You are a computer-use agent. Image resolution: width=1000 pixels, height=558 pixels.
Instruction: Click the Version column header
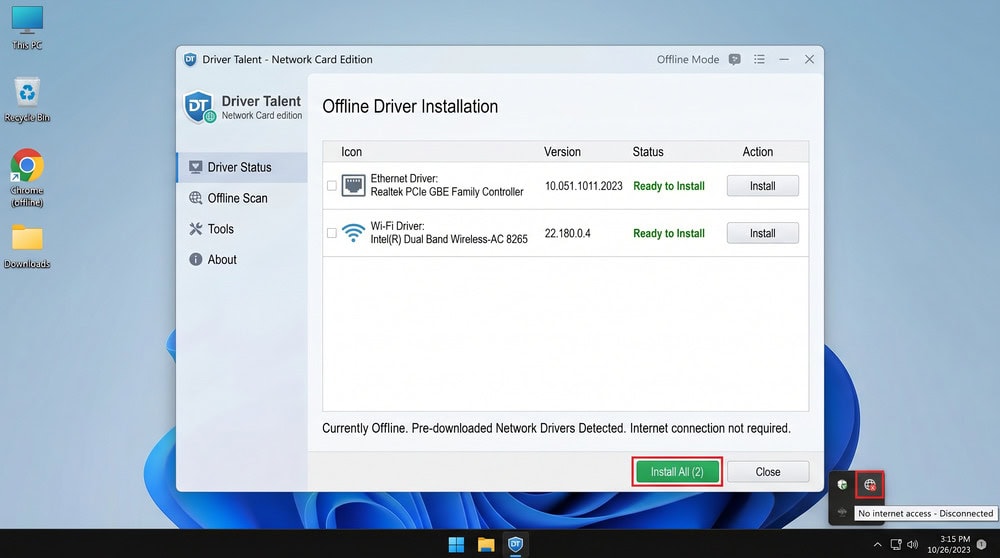point(562,152)
